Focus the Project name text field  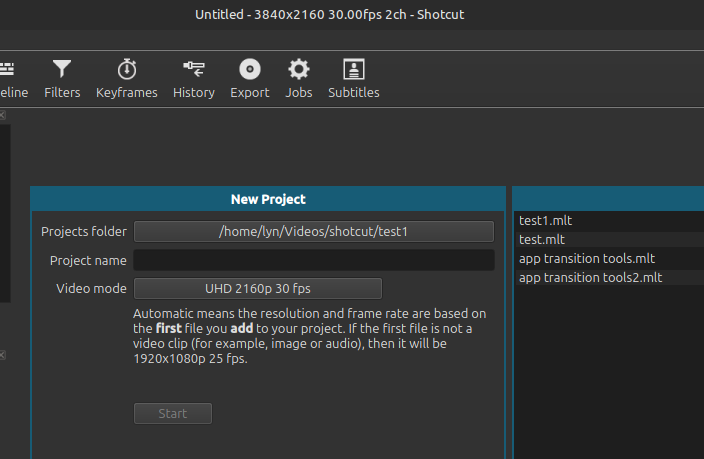(x=314, y=261)
